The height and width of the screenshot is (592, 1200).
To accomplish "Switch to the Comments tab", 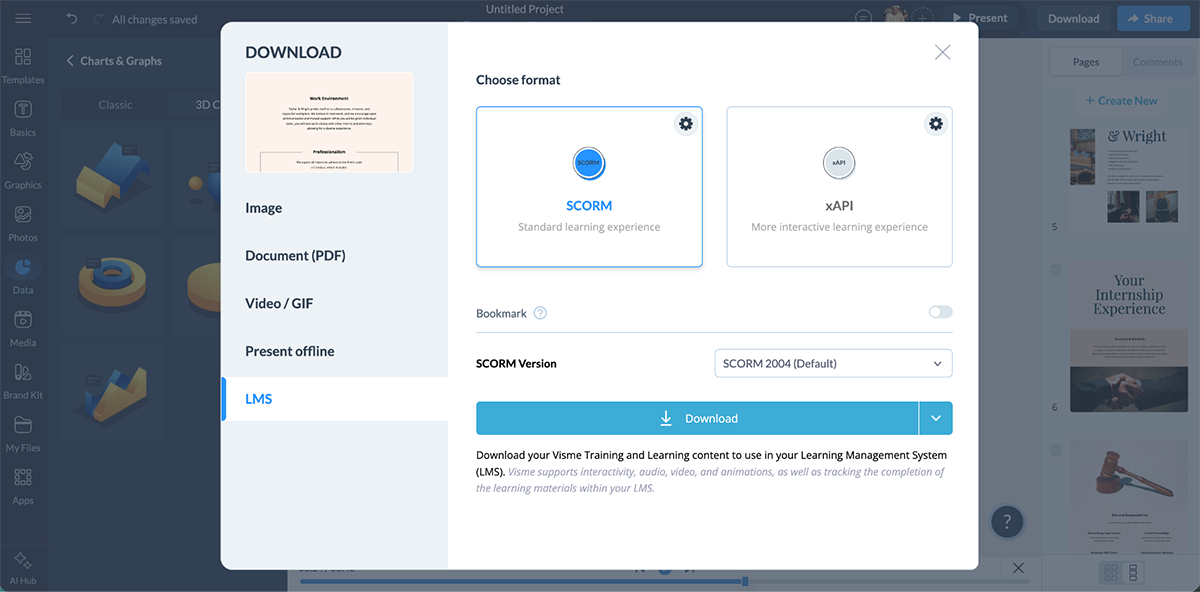I will click(1157, 61).
